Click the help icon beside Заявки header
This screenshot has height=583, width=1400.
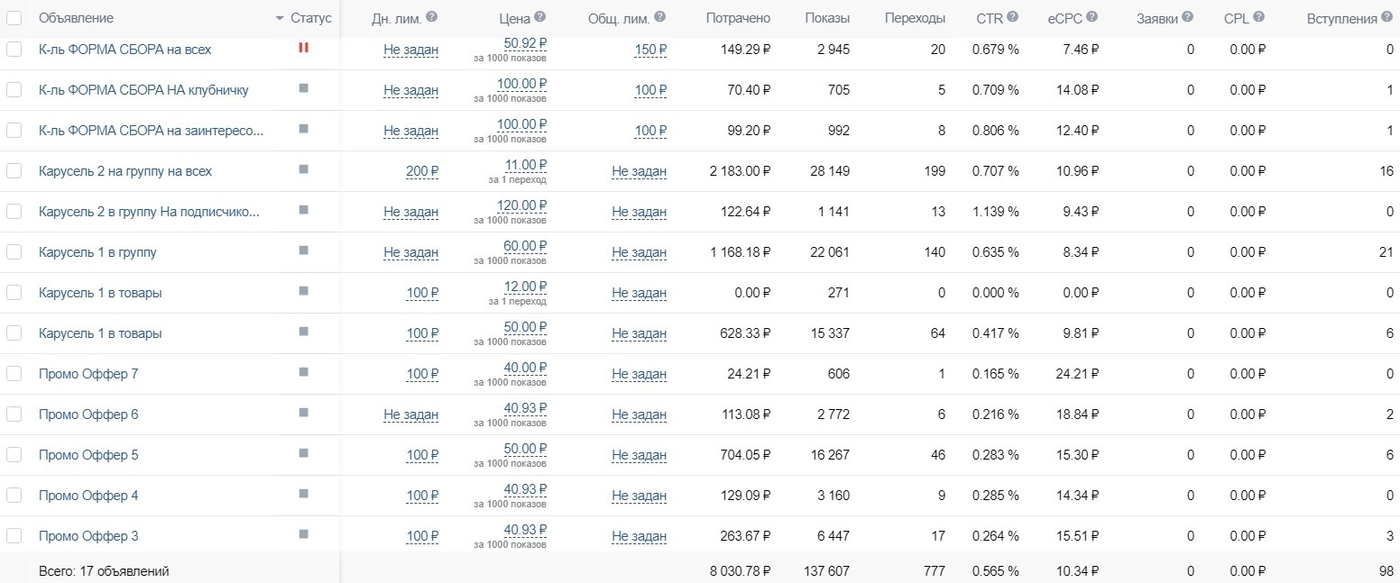1187,17
